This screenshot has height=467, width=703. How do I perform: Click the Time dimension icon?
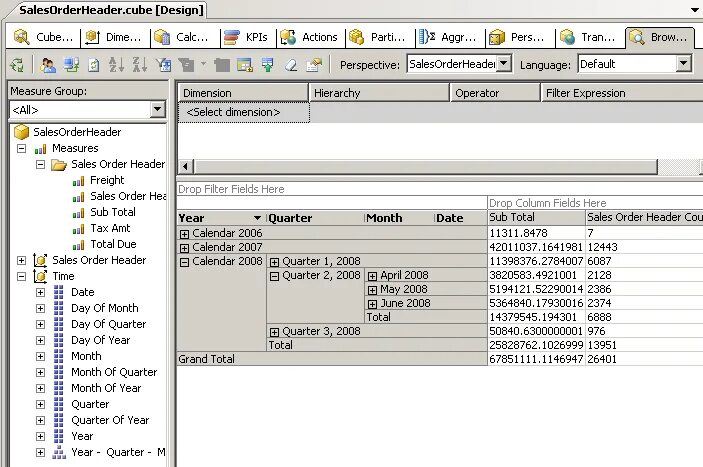pyautogui.click(x=40, y=276)
